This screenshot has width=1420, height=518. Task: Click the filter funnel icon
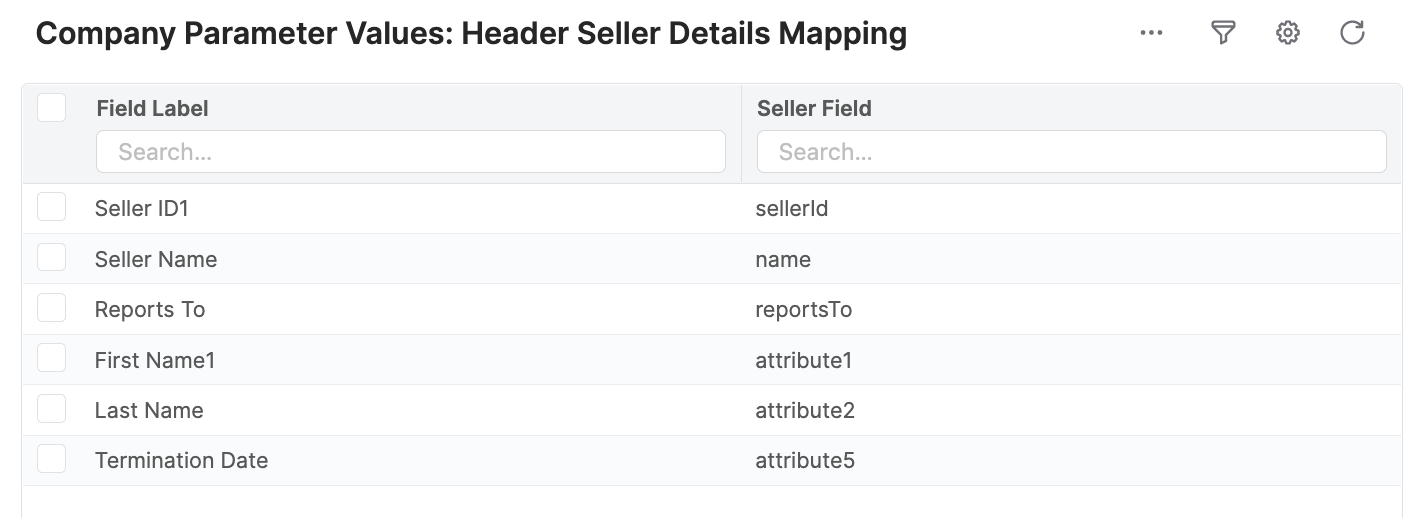coord(1222,33)
